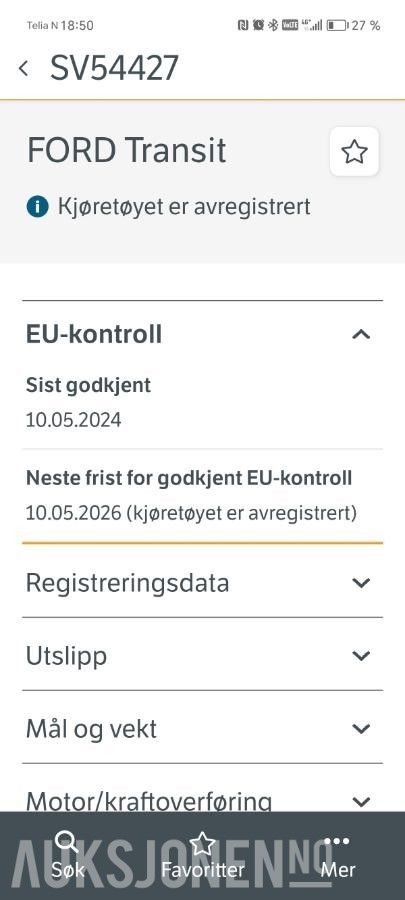Expand the Mål og vekt chevron

[361, 729]
